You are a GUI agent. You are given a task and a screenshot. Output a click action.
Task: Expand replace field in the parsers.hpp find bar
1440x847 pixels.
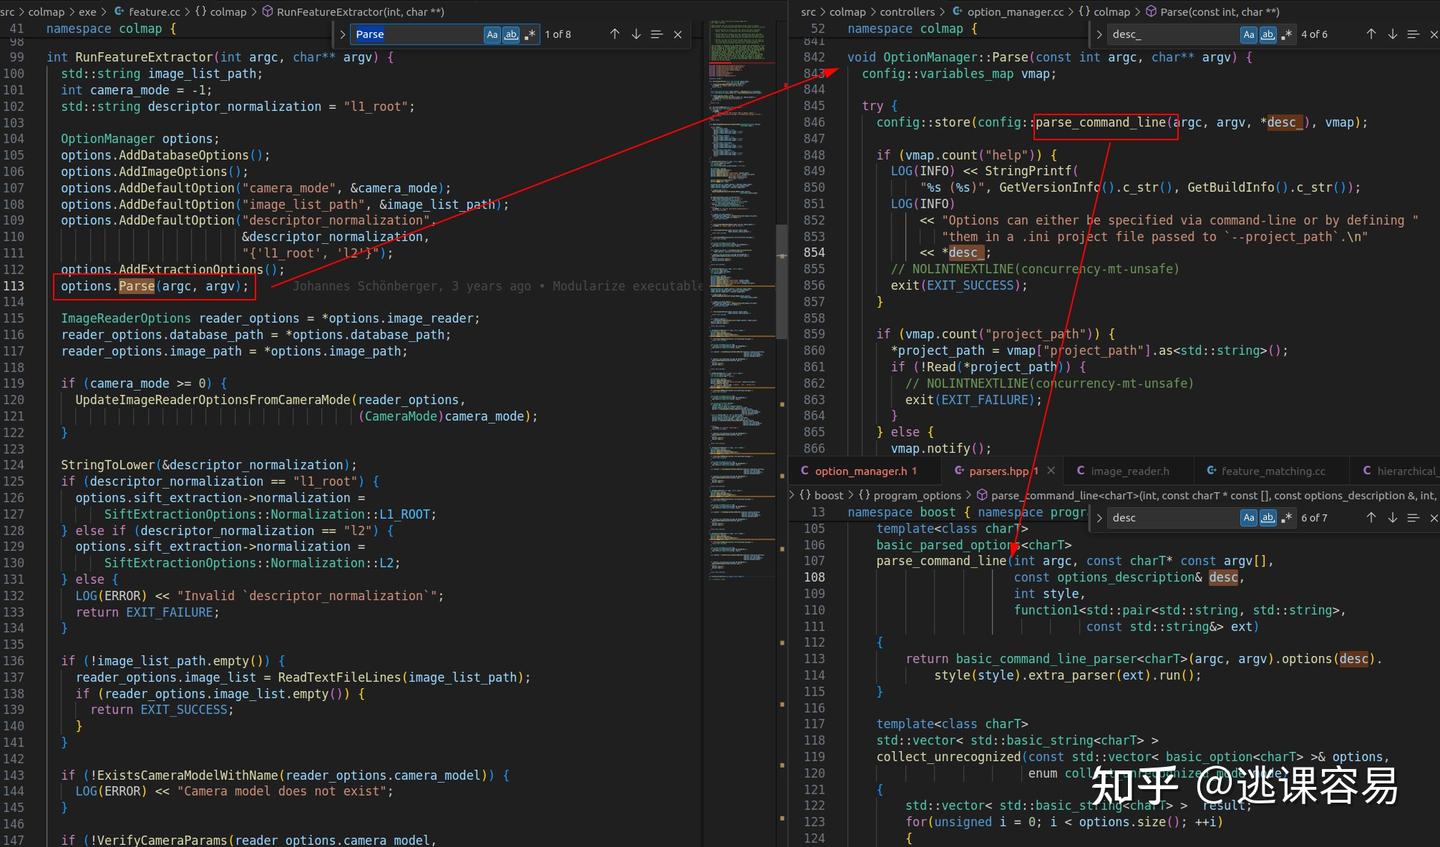(x=1100, y=518)
